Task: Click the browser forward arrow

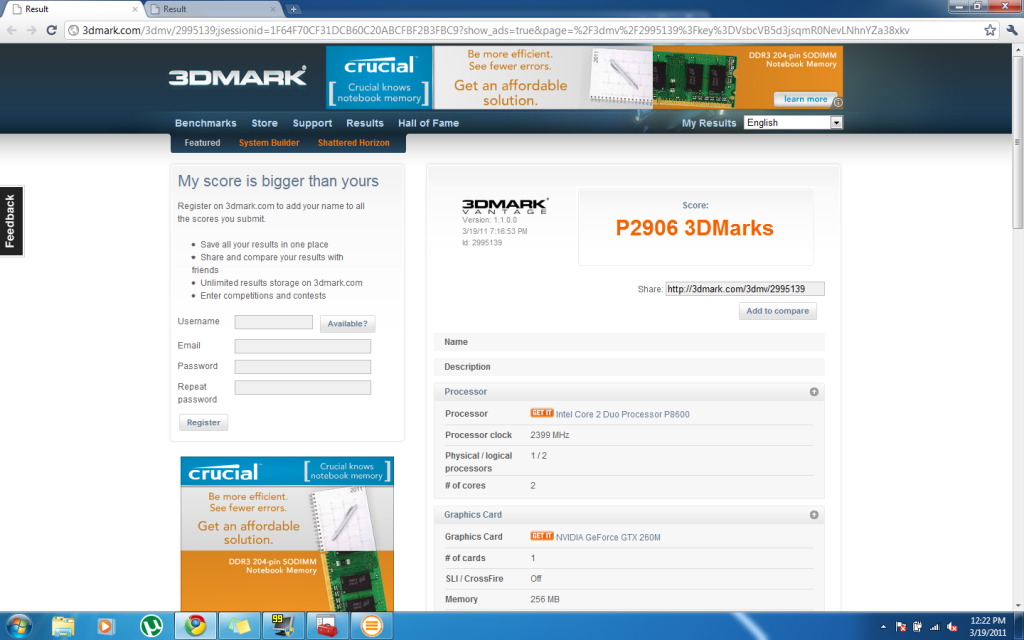Action: pos(31,30)
